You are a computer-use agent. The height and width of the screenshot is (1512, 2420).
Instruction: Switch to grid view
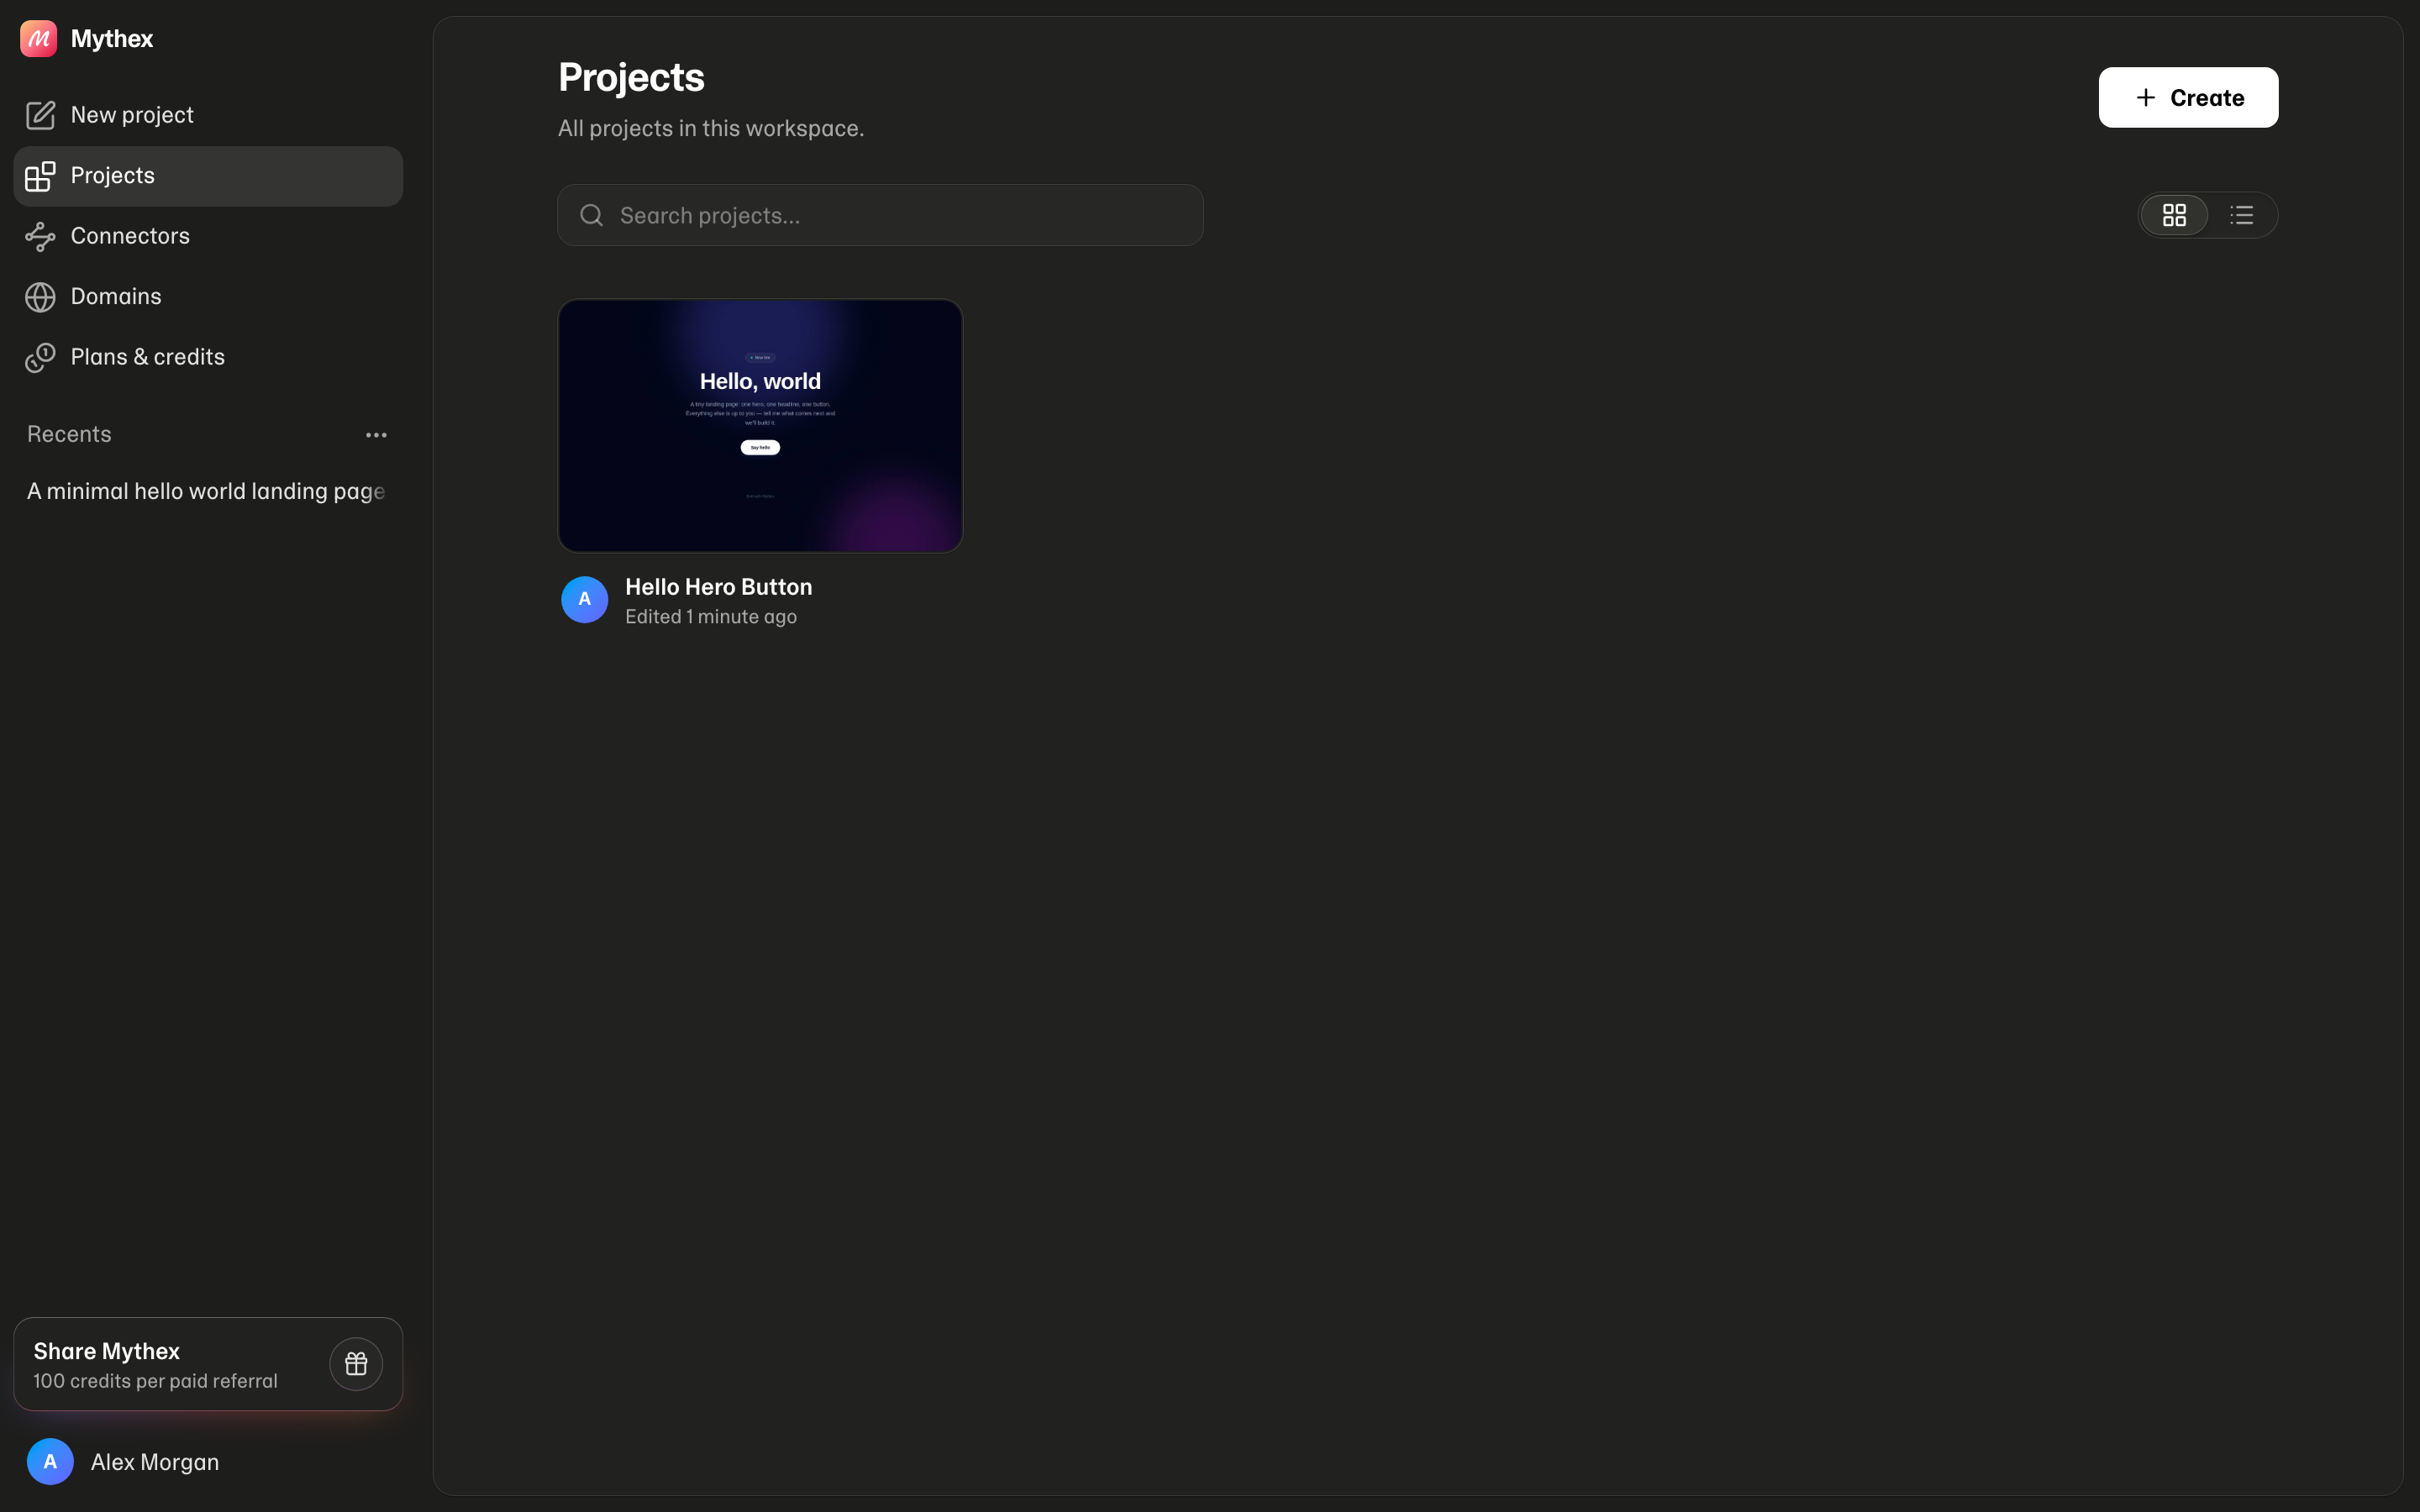point(2174,215)
